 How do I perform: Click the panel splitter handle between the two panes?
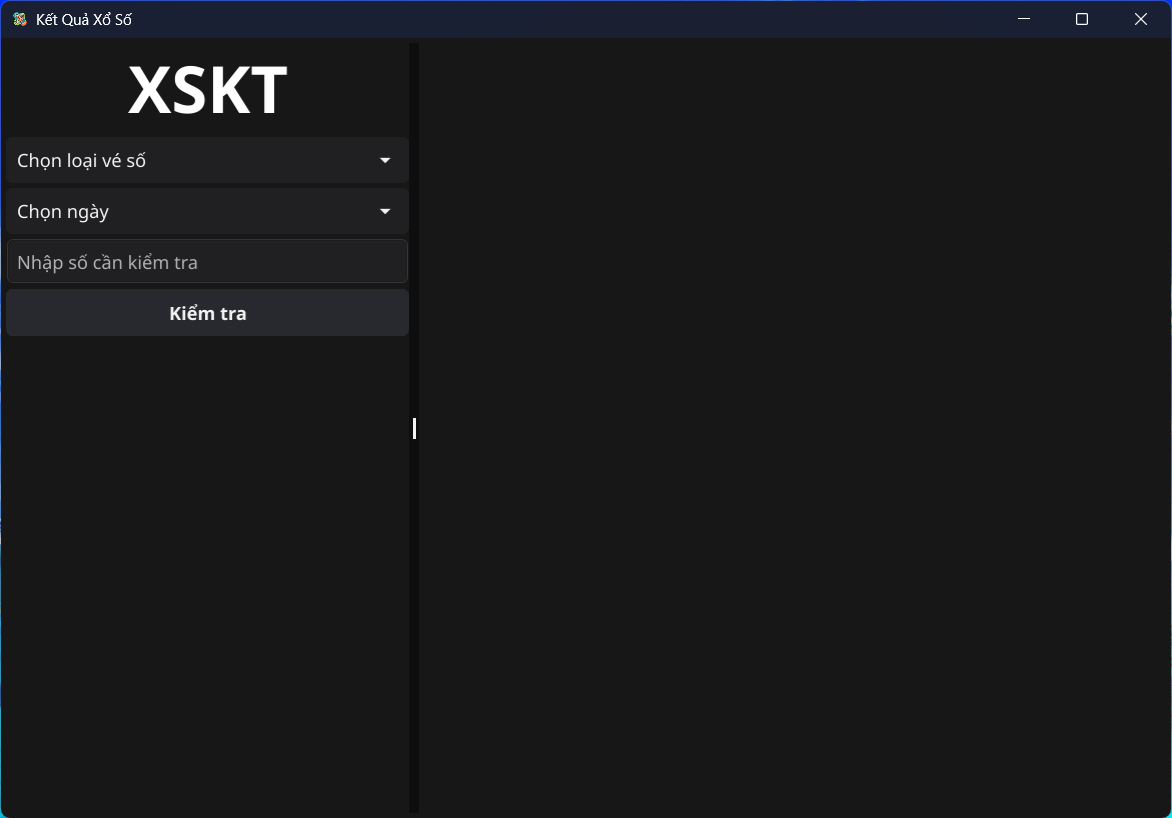[x=414, y=428]
